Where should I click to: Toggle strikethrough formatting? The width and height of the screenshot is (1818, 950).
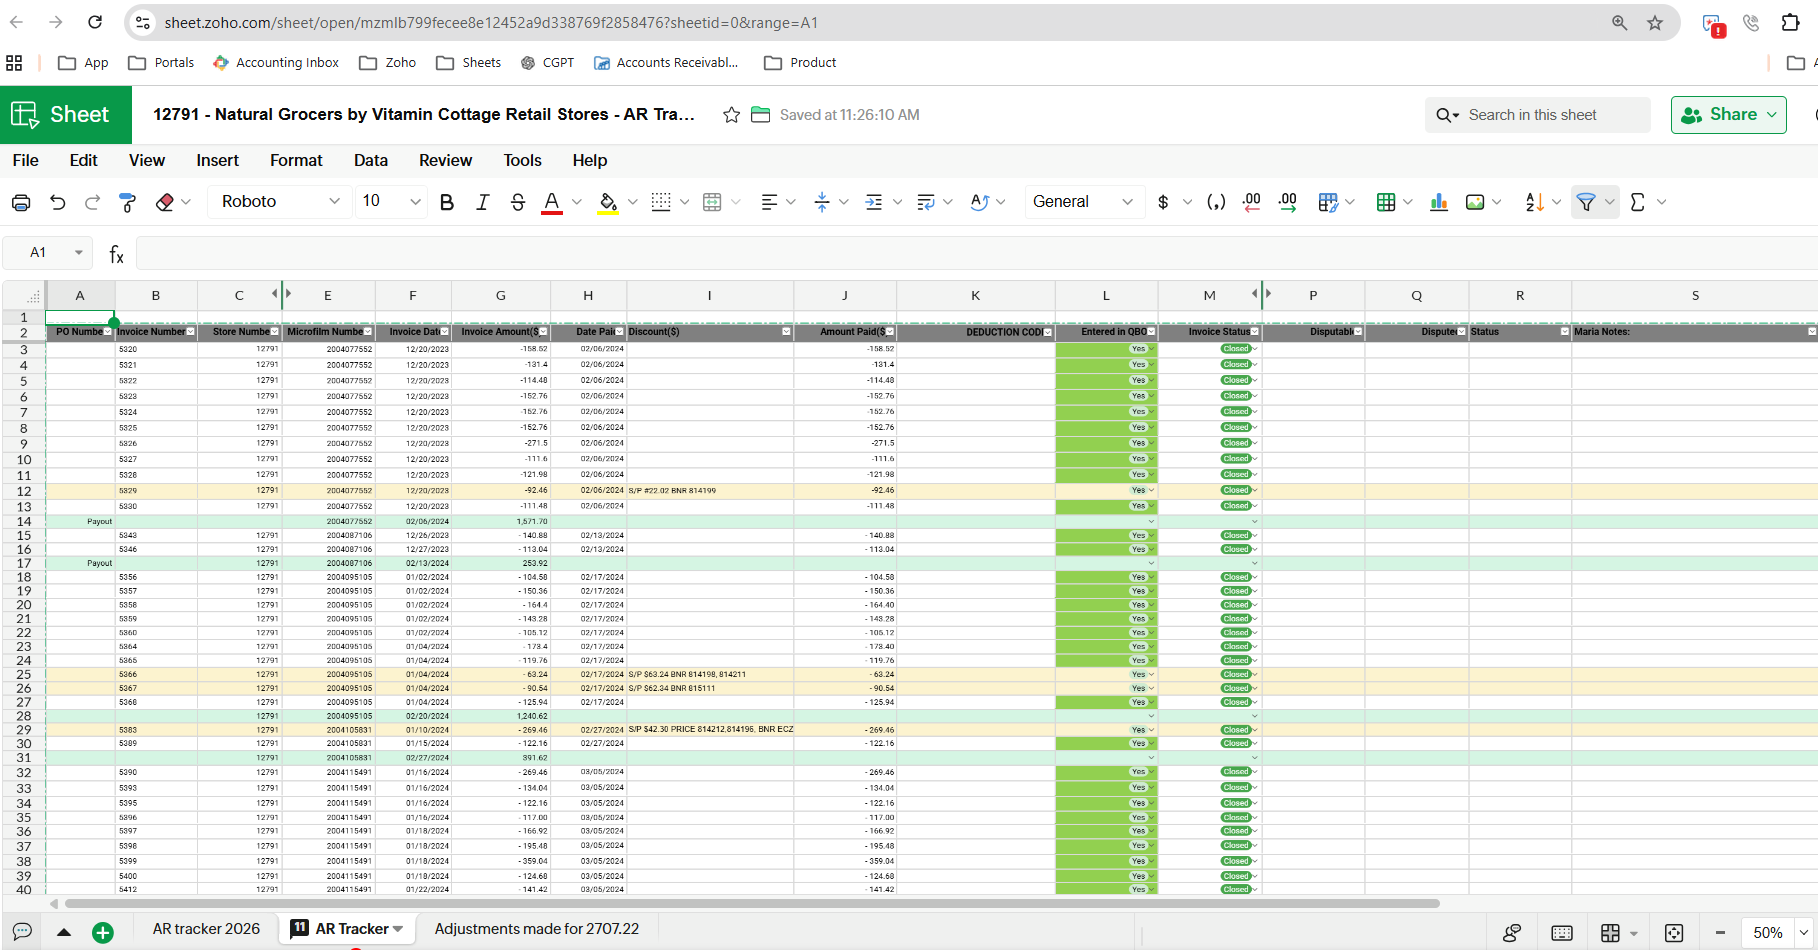point(517,203)
